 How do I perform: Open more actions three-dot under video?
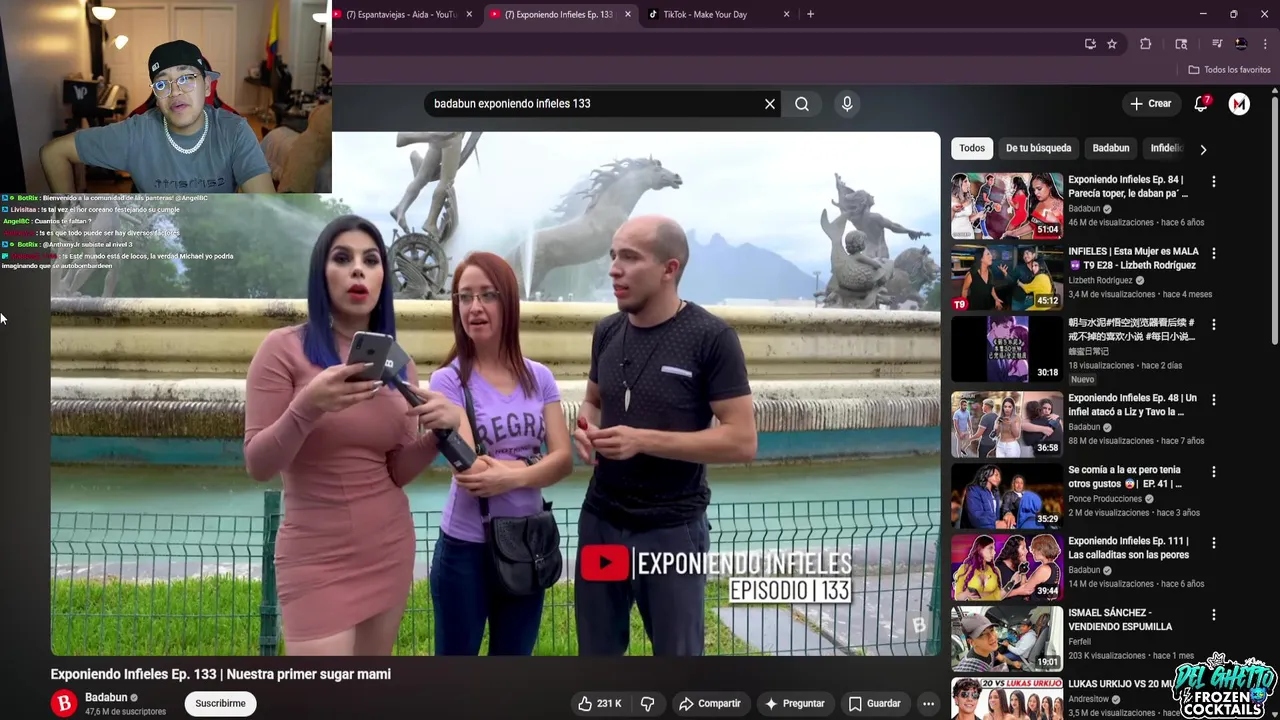pos(928,703)
